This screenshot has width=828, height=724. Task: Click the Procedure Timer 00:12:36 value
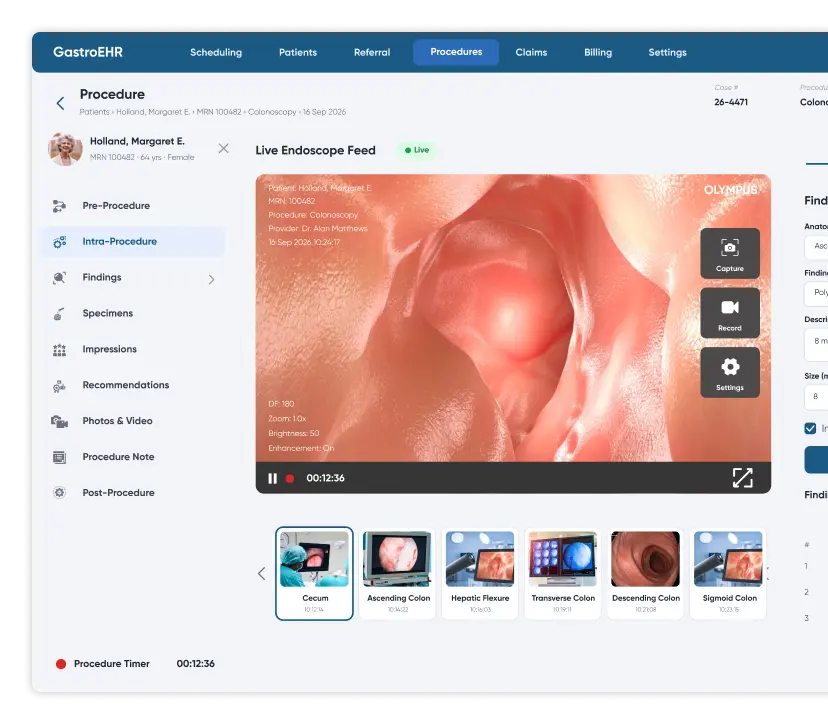coord(195,664)
